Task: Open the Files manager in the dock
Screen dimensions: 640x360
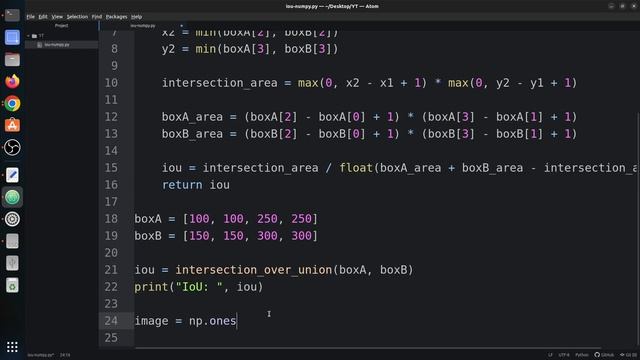Action: 12,60
